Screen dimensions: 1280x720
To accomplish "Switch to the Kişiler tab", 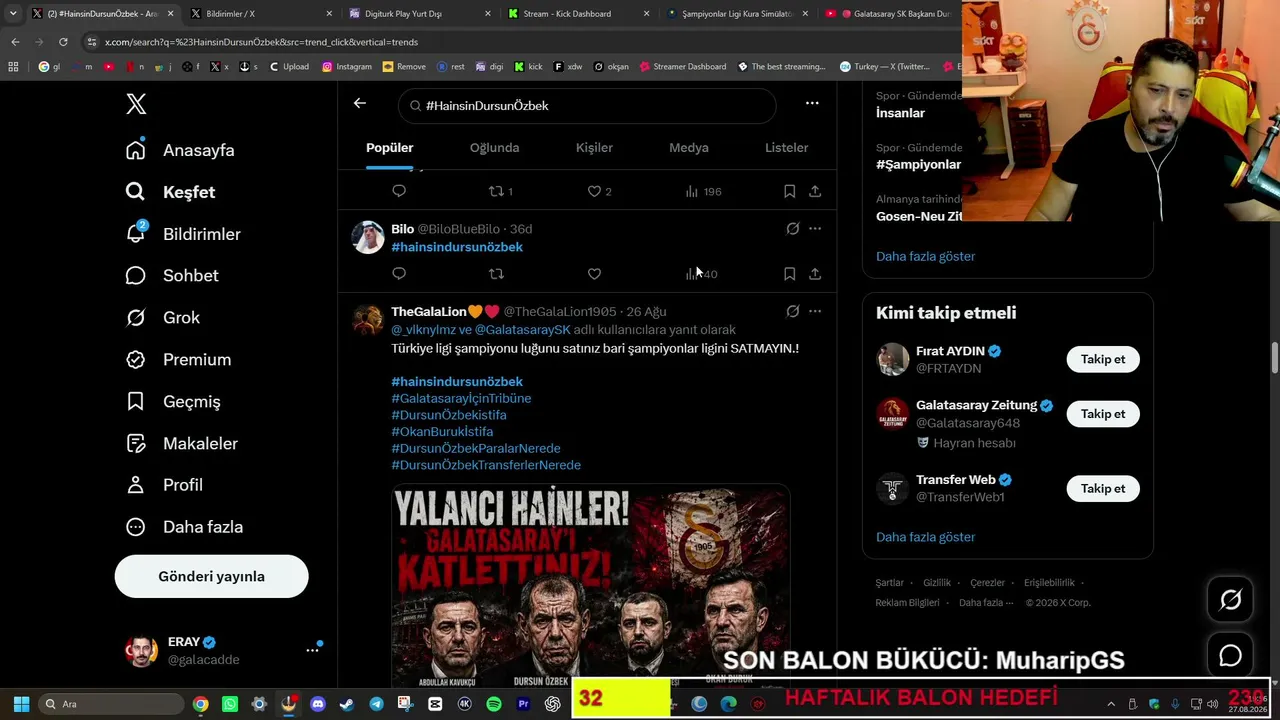I will (x=594, y=148).
